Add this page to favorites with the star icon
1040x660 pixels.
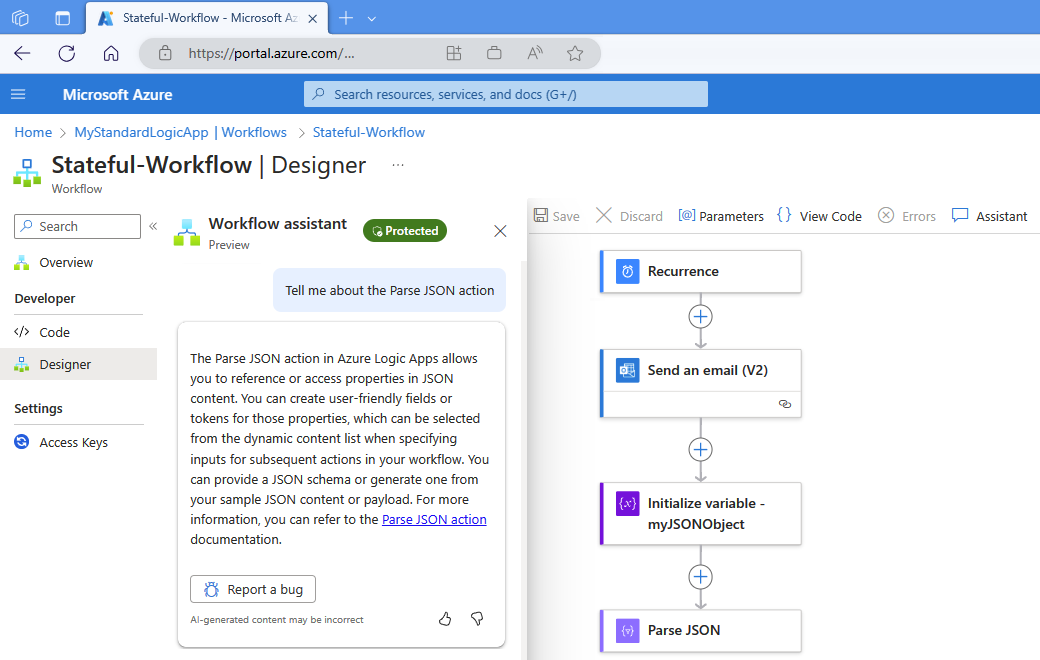575,53
